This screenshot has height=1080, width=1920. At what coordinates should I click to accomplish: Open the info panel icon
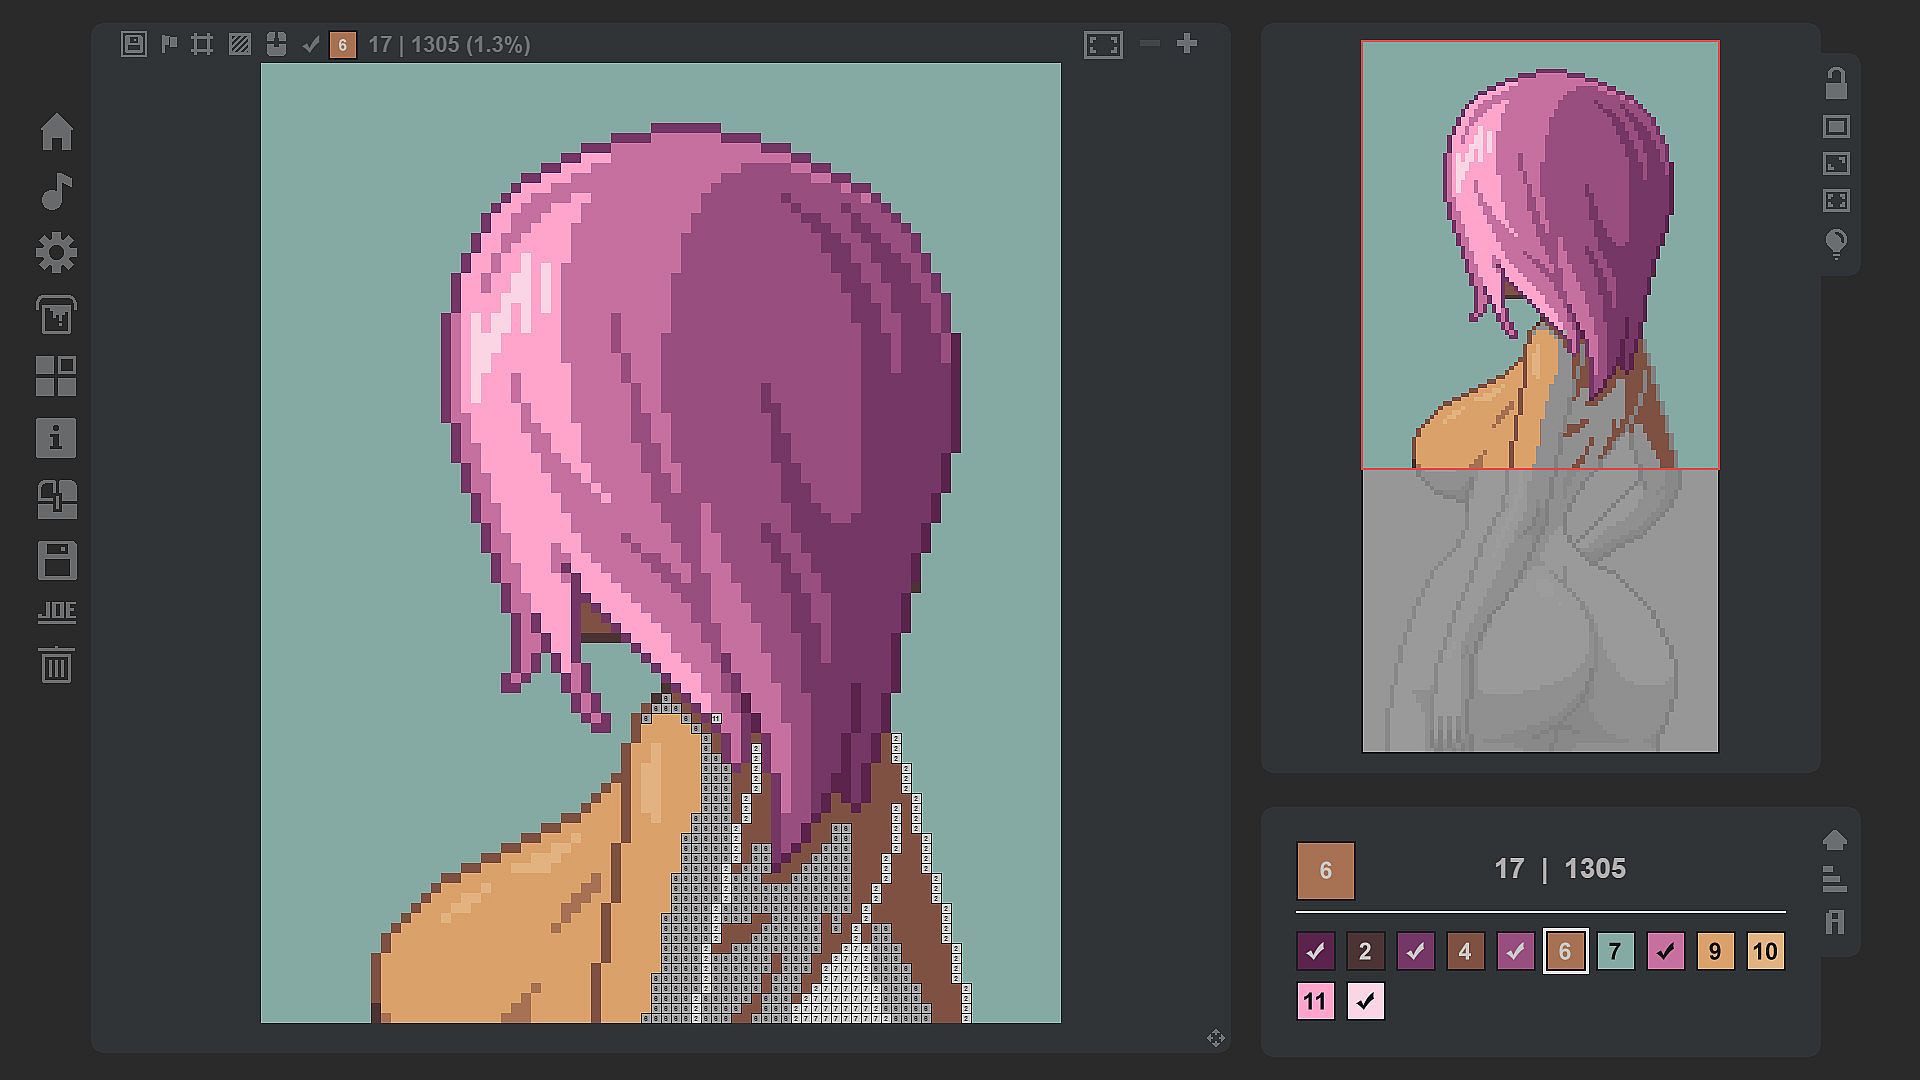tap(57, 438)
